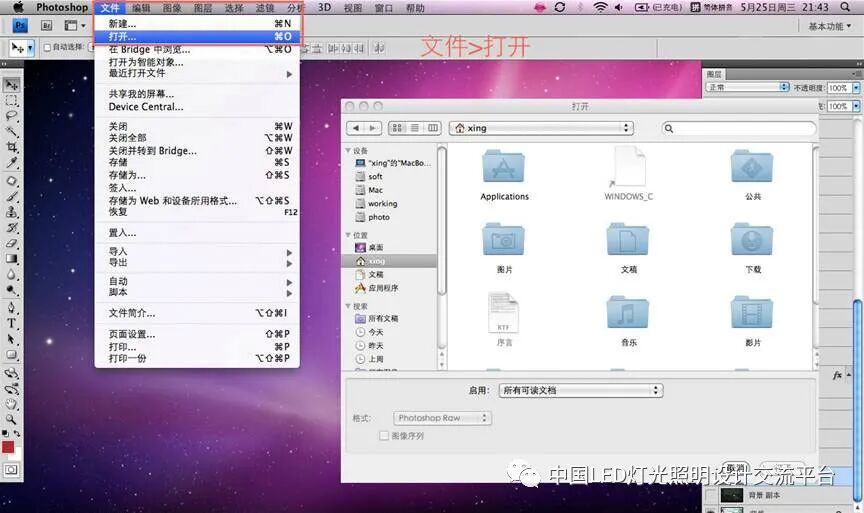Open the 编辑 menu
Viewport: 864px width, 513px height.
pyautogui.click(x=141, y=8)
